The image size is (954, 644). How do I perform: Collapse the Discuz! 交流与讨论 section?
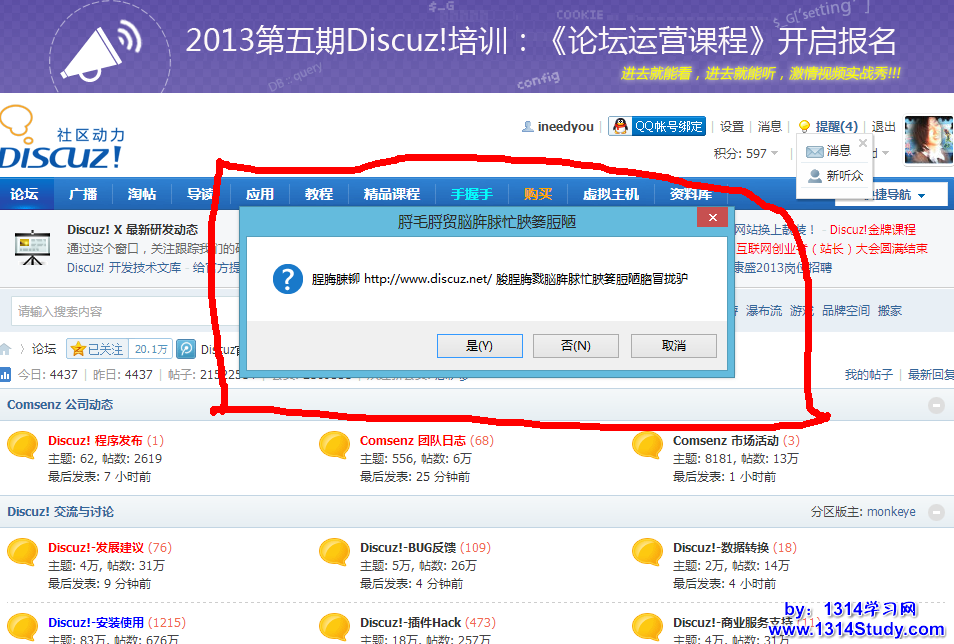(x=936, y=512)
